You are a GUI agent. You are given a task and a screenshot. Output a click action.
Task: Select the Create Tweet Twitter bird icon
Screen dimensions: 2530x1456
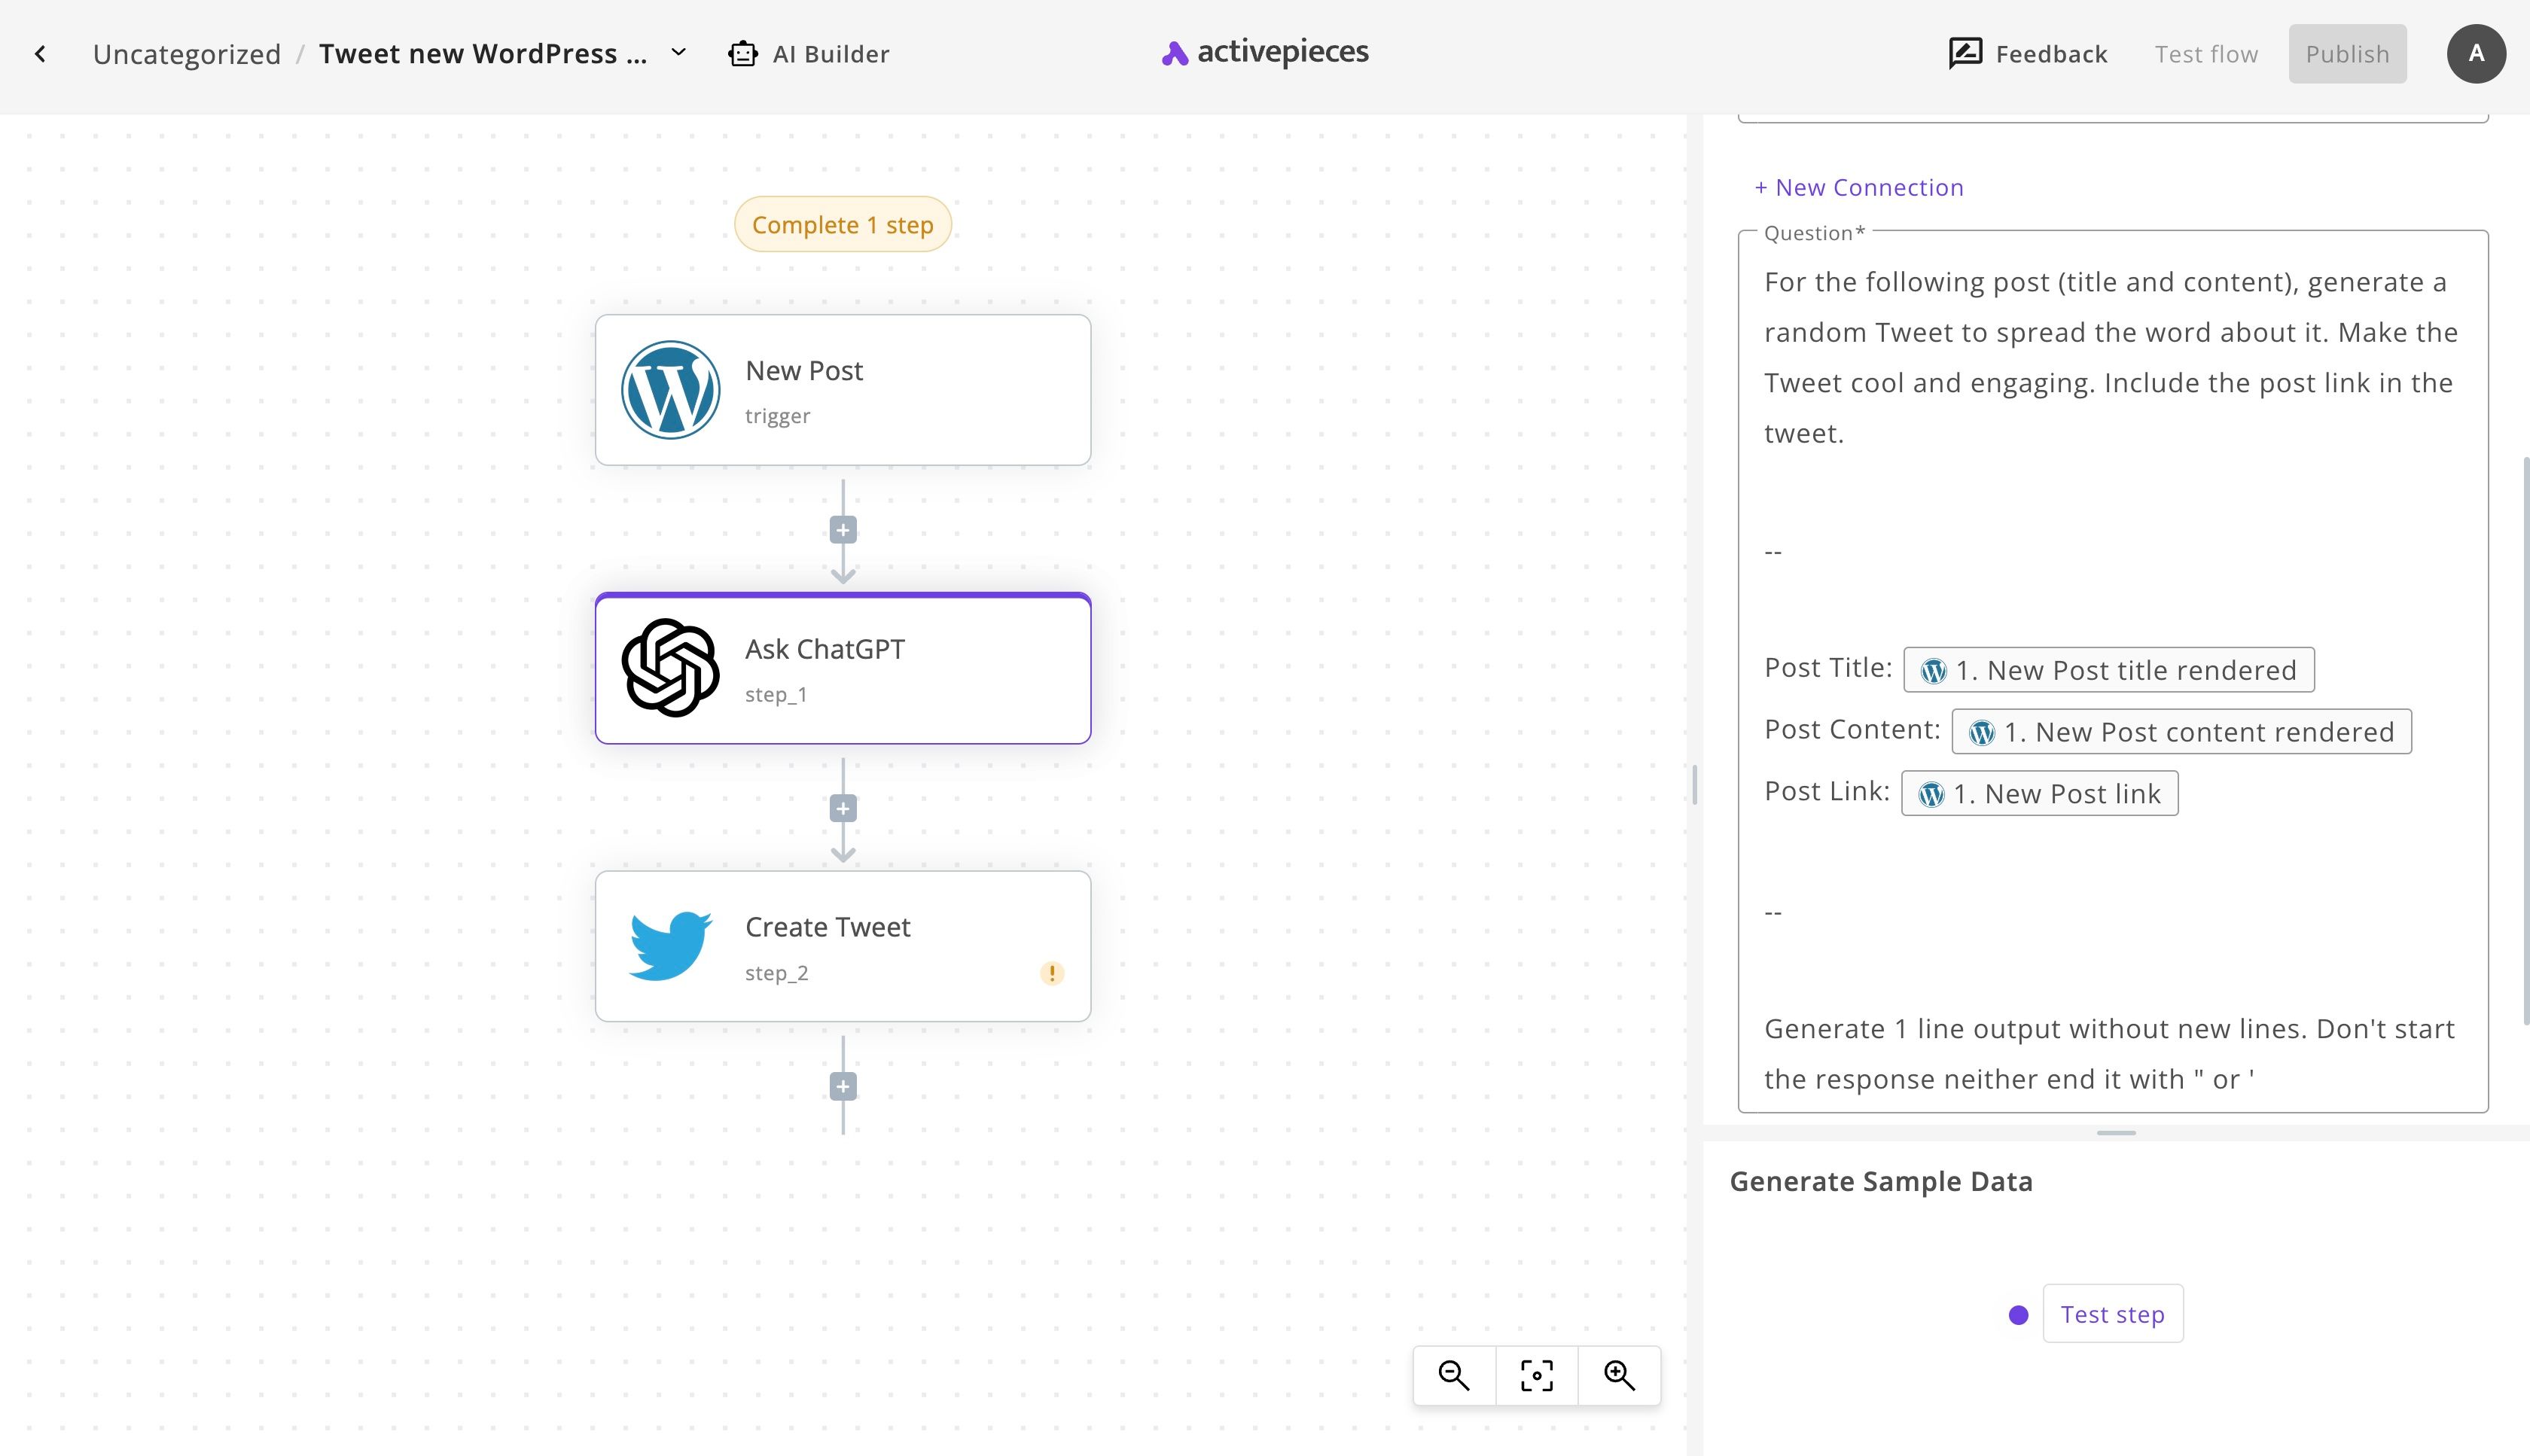670,946
